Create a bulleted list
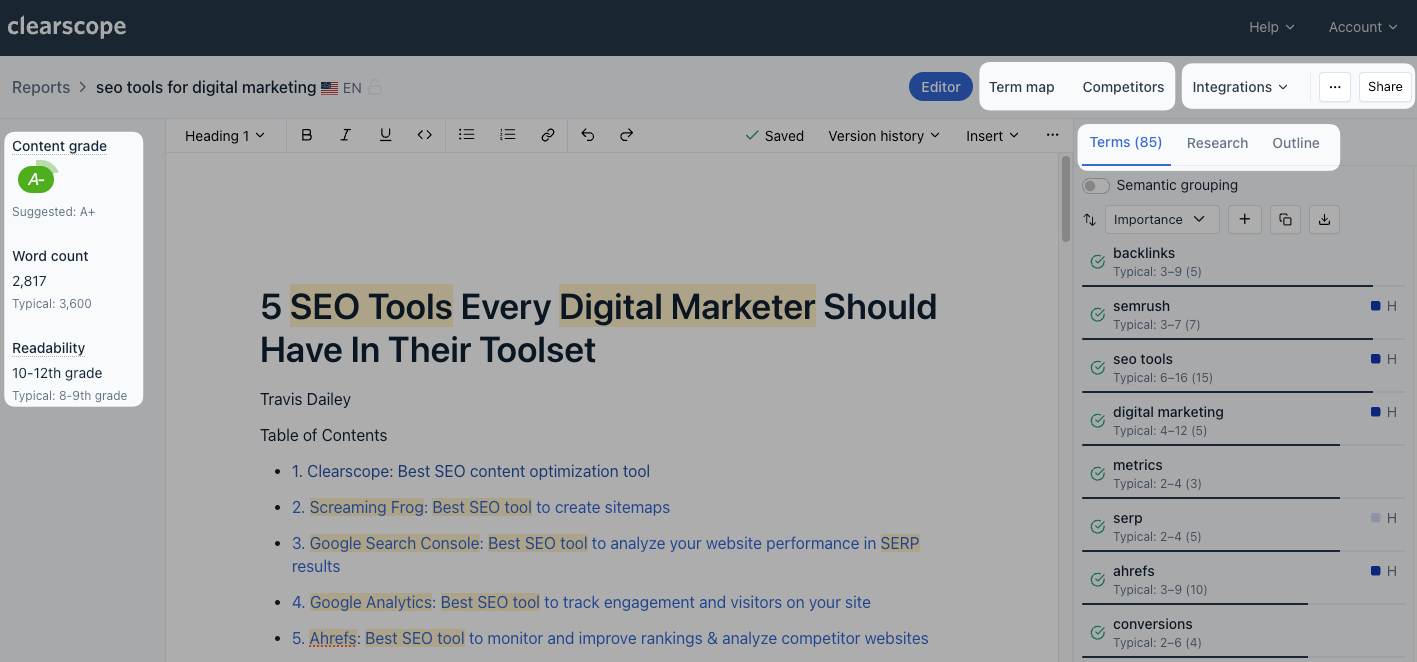The image size is (1417, 662). (x=466, y=135)
